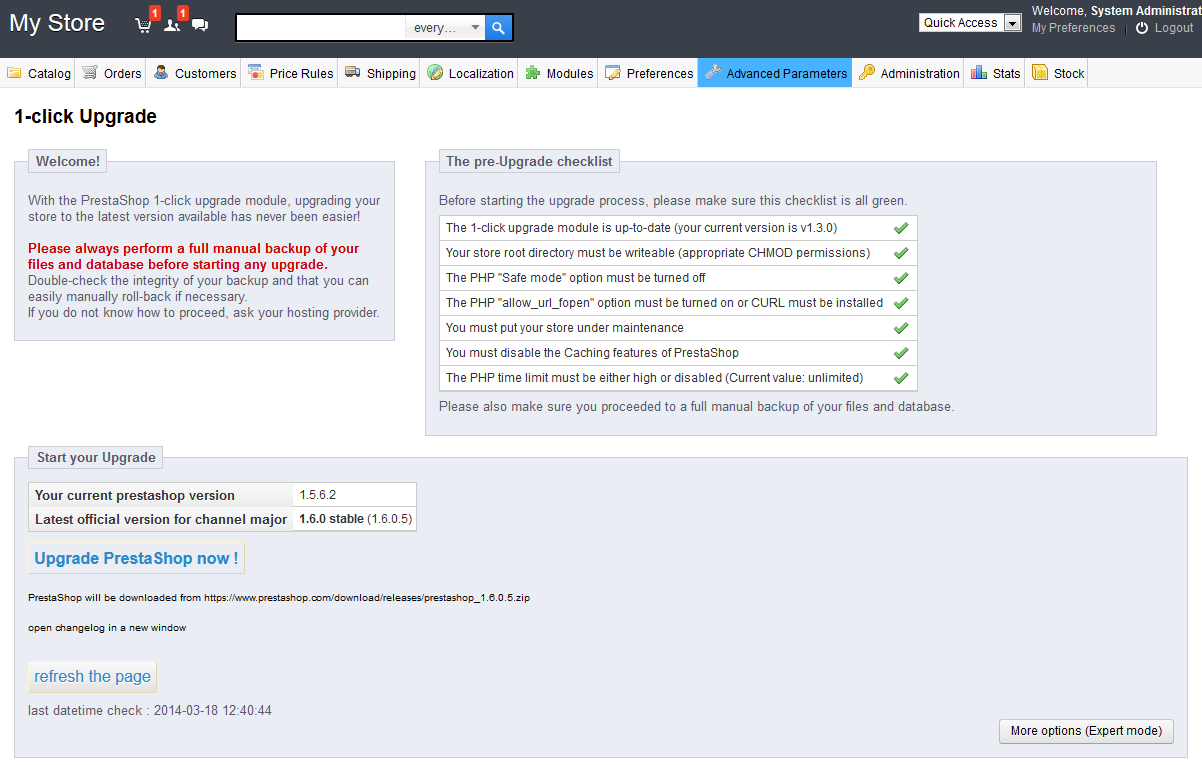Click the My Store title link
Viewport: 1202px width, 765px height.
pyautogui.click(x=57, y=23)
